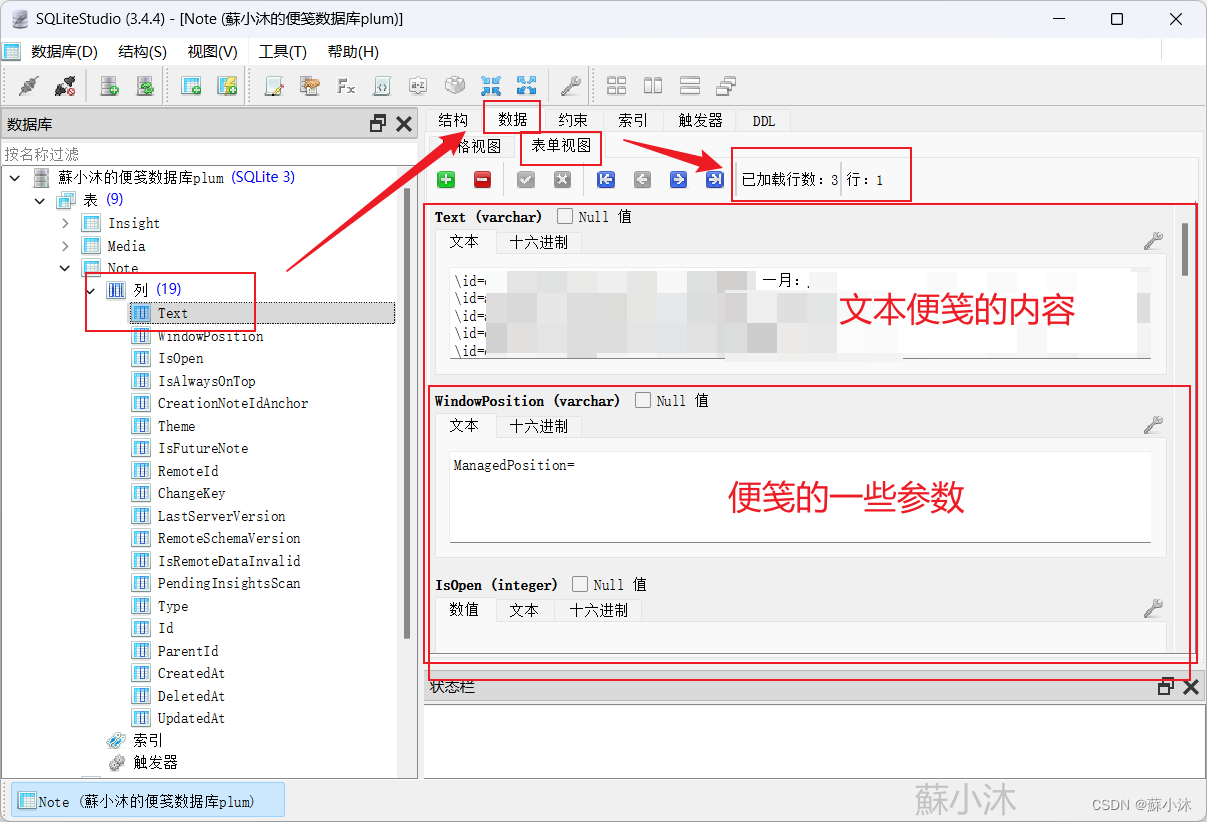This screenshot has width=1207, height=822.
Task: Click the add database icon
Action: pos(109,86)
